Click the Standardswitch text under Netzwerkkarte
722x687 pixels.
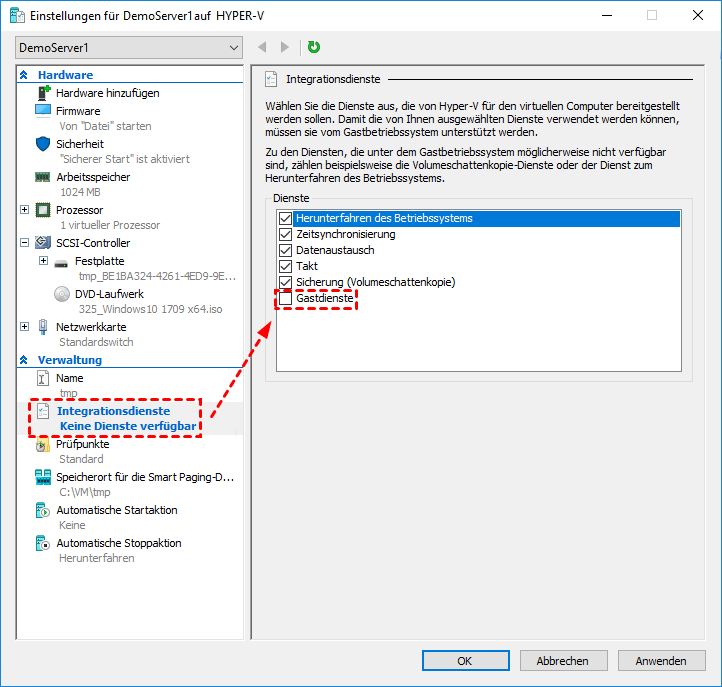(x=96, y=342)
